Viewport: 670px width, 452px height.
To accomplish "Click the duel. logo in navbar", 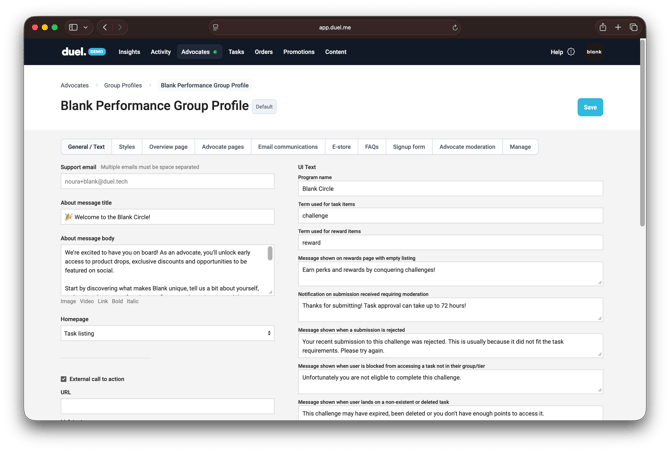I will [73, 52].
